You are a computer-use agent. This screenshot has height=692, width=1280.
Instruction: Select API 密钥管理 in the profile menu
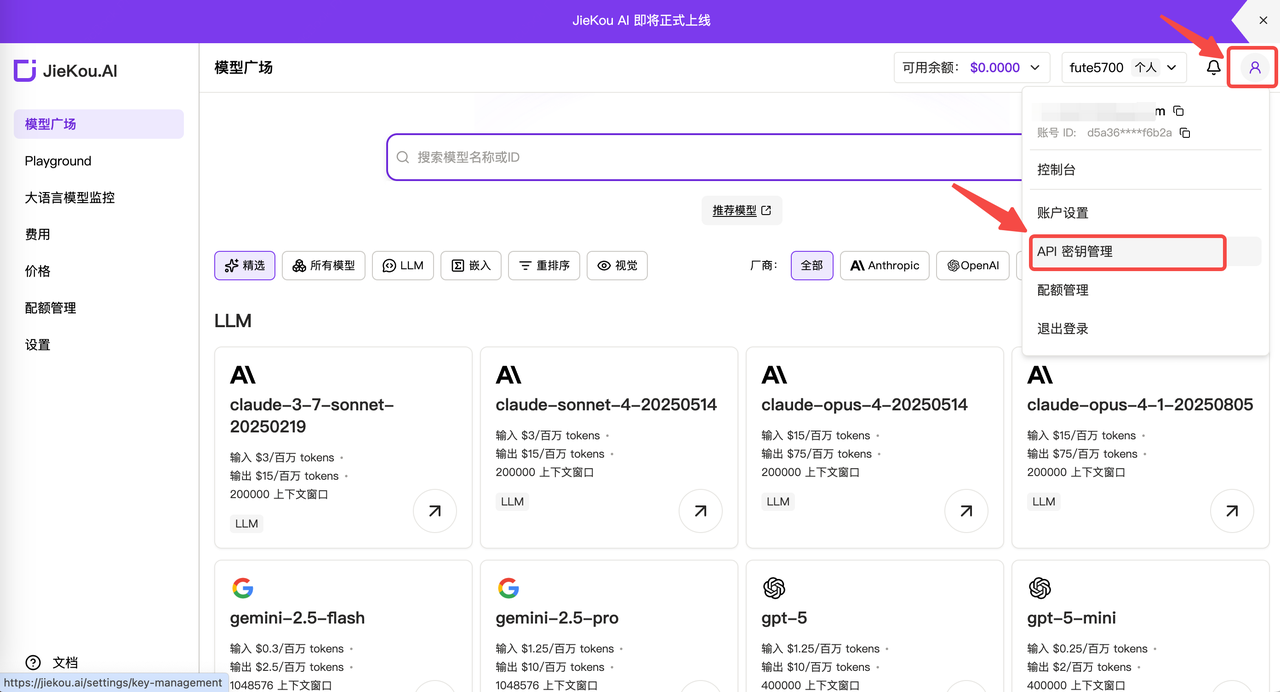[1145, 251]
